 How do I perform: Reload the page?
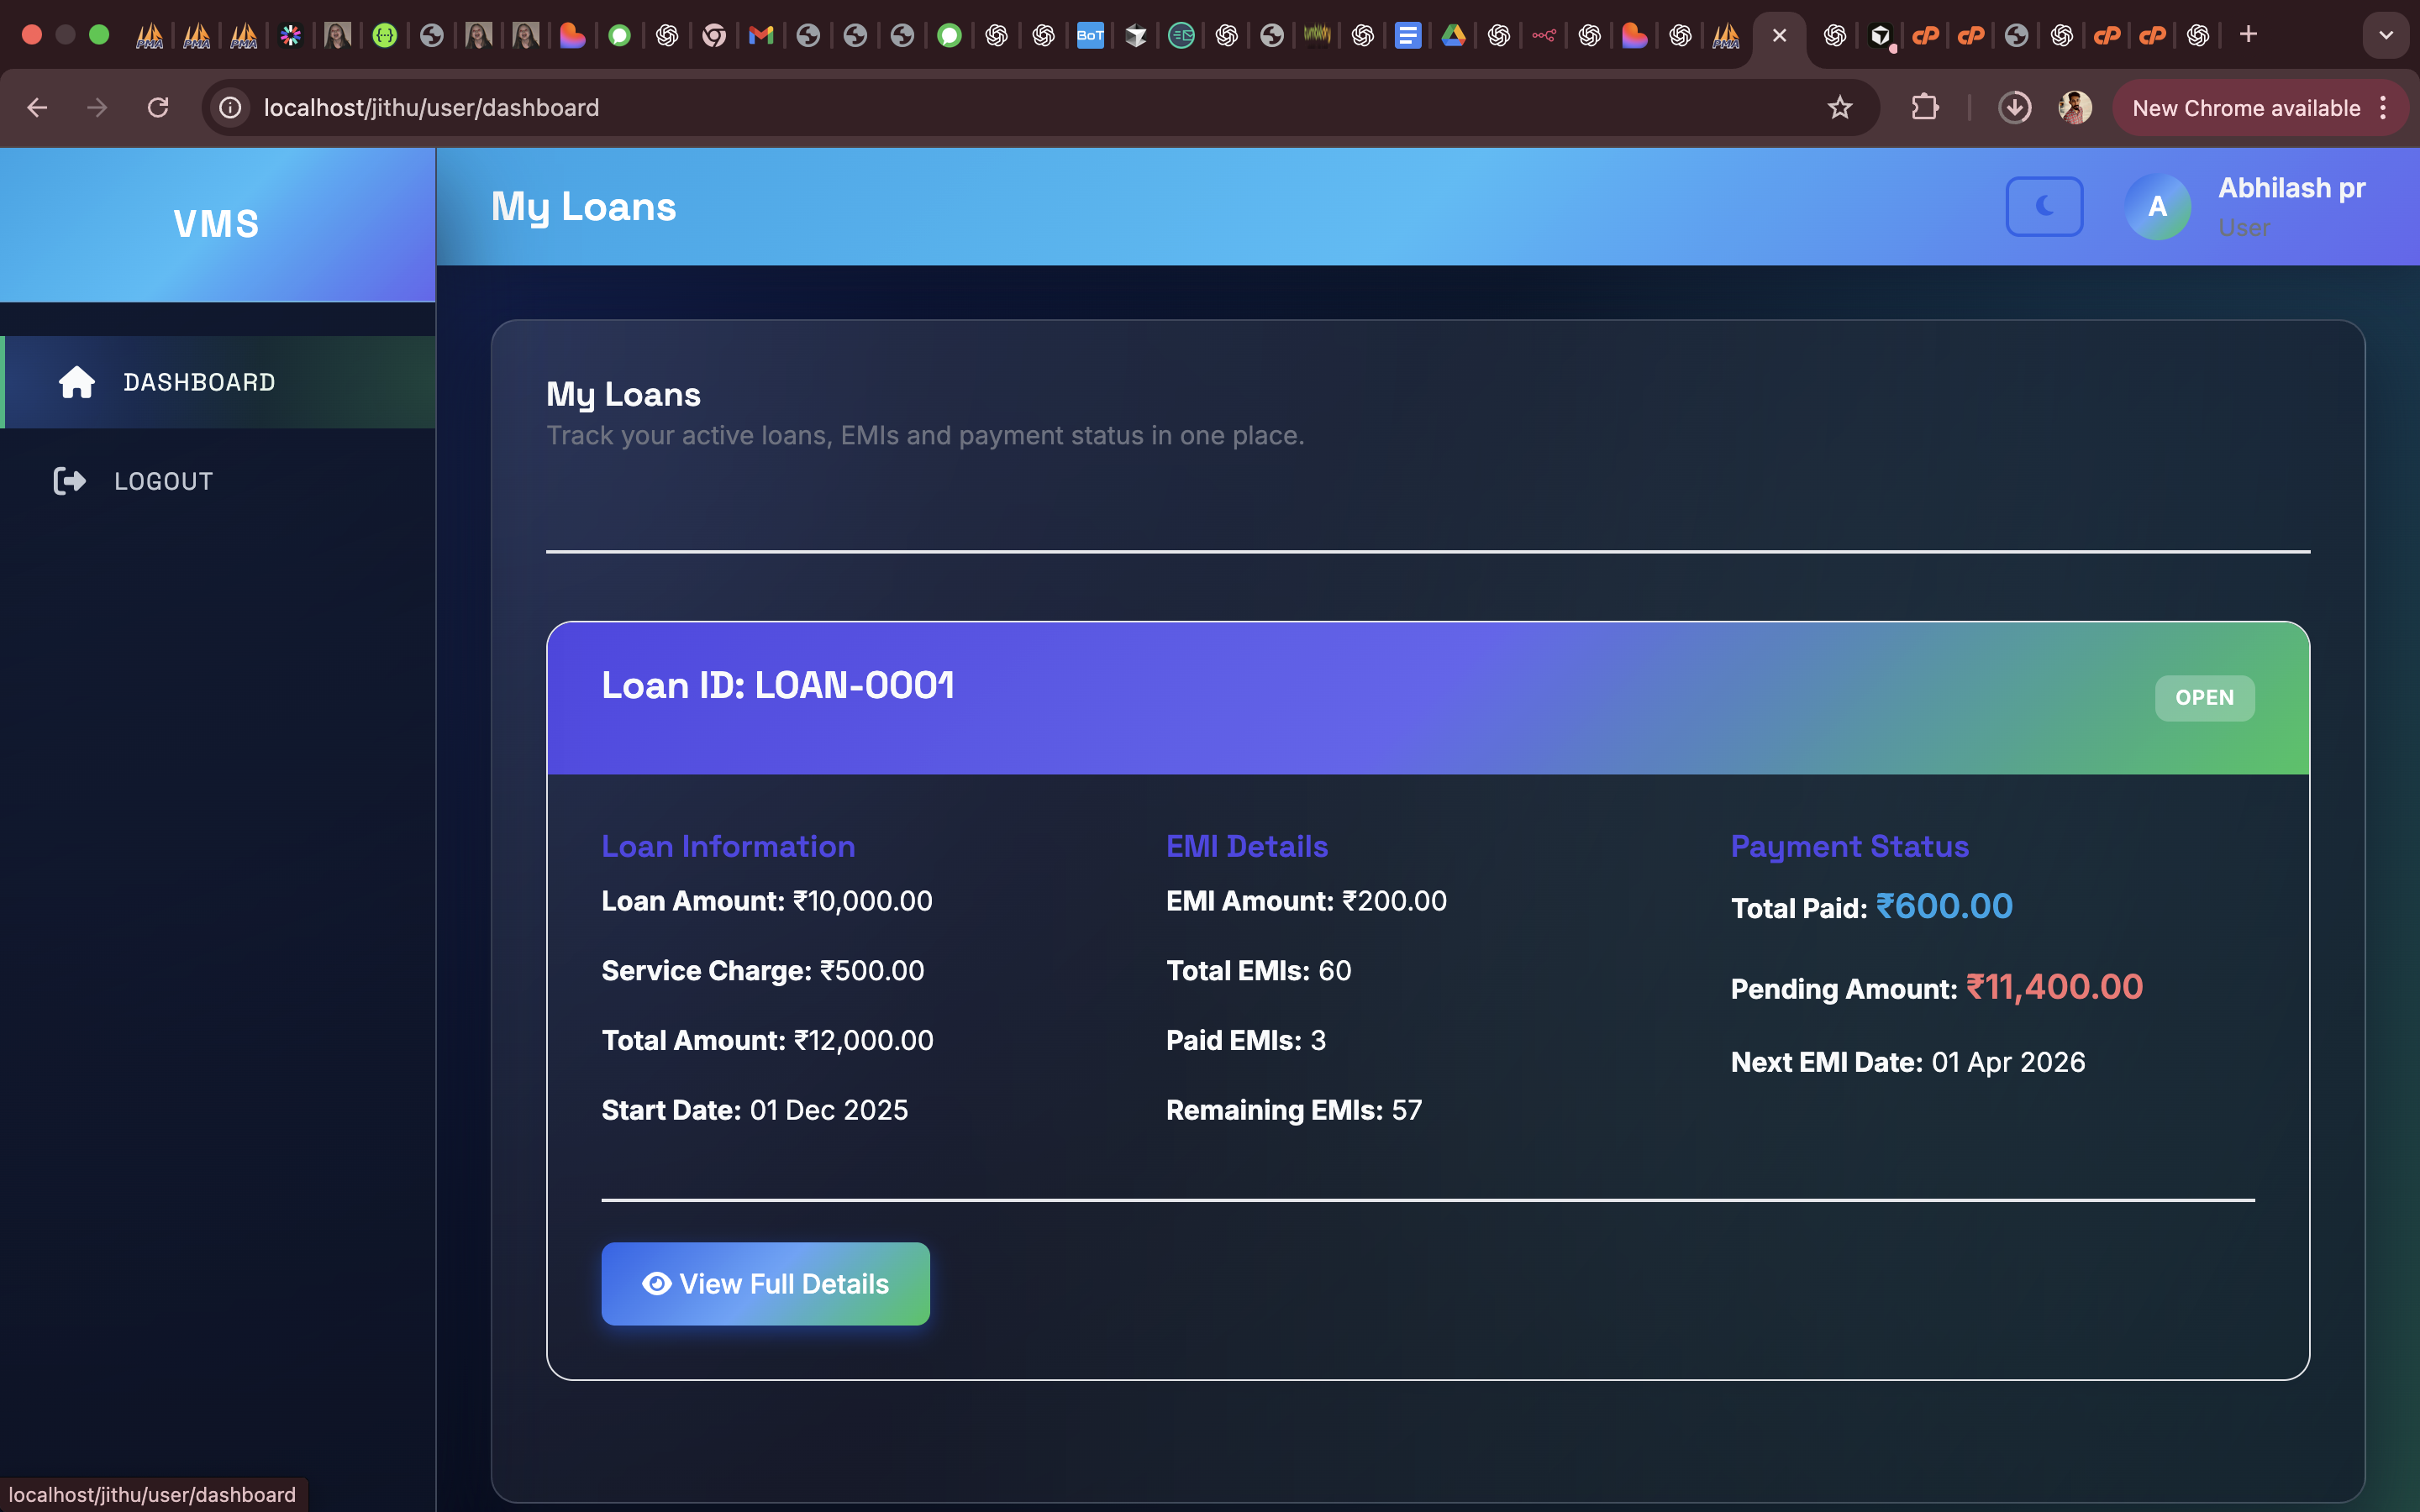click(x=158, y=108)
